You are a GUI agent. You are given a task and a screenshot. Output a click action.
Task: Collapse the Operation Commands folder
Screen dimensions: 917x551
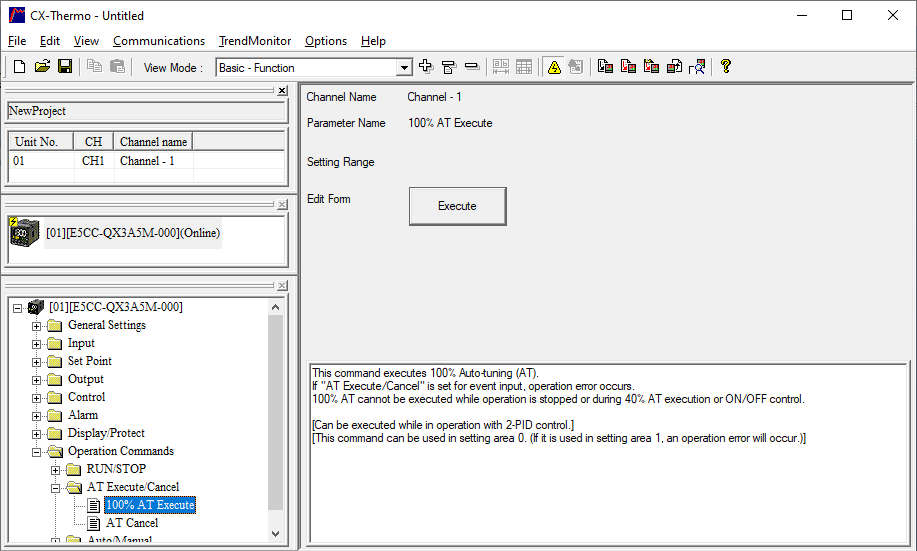pos(36,452)
